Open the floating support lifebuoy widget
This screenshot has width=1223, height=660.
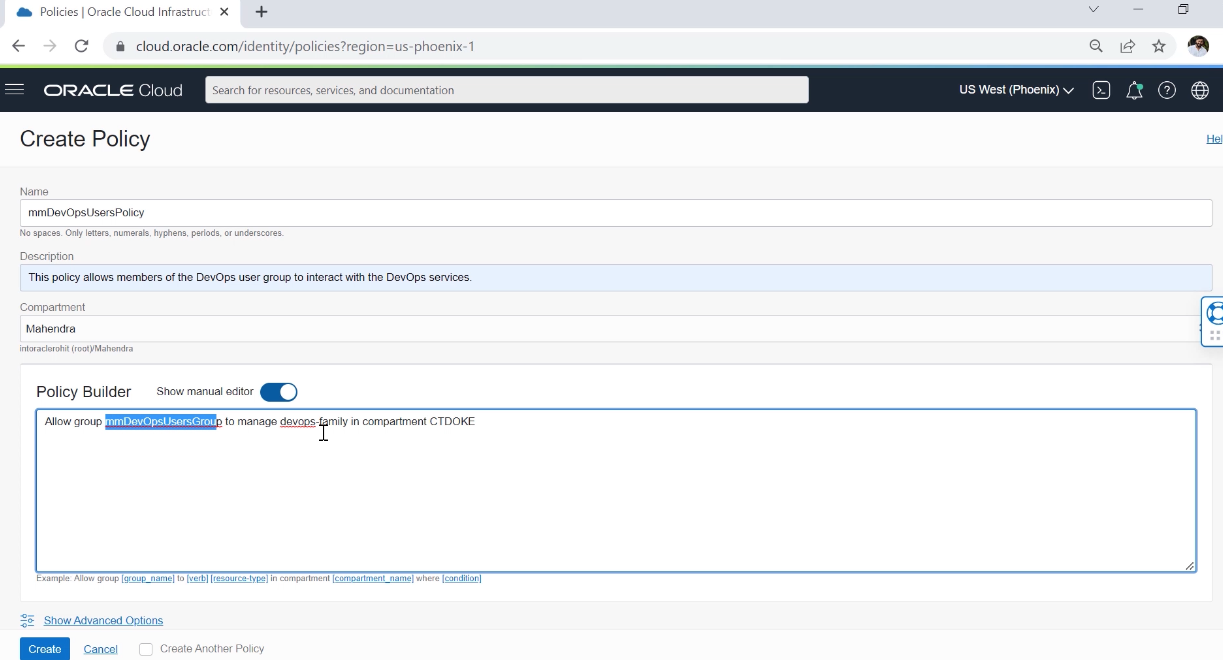click(x=1214, y=313)
